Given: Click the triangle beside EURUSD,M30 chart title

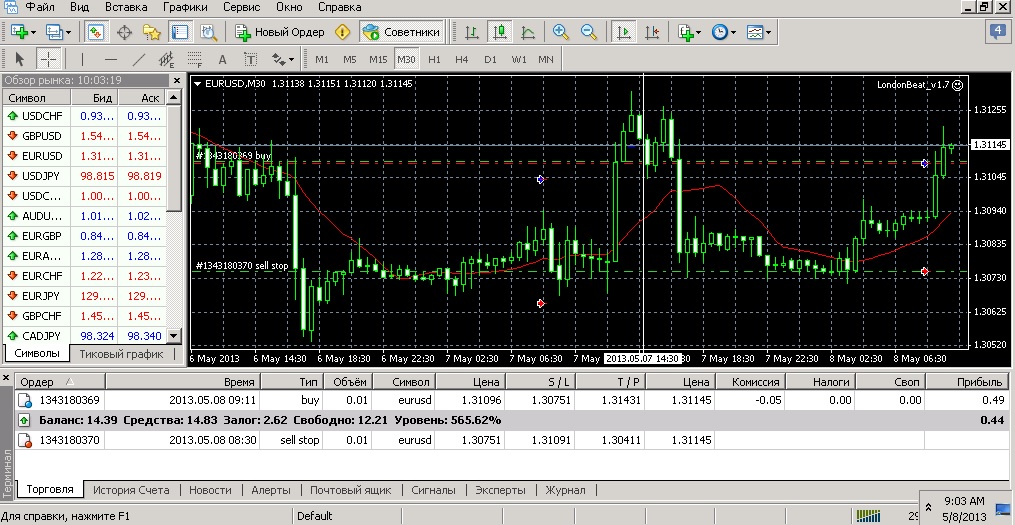Looking at the screenshot, I should [197, 84].
